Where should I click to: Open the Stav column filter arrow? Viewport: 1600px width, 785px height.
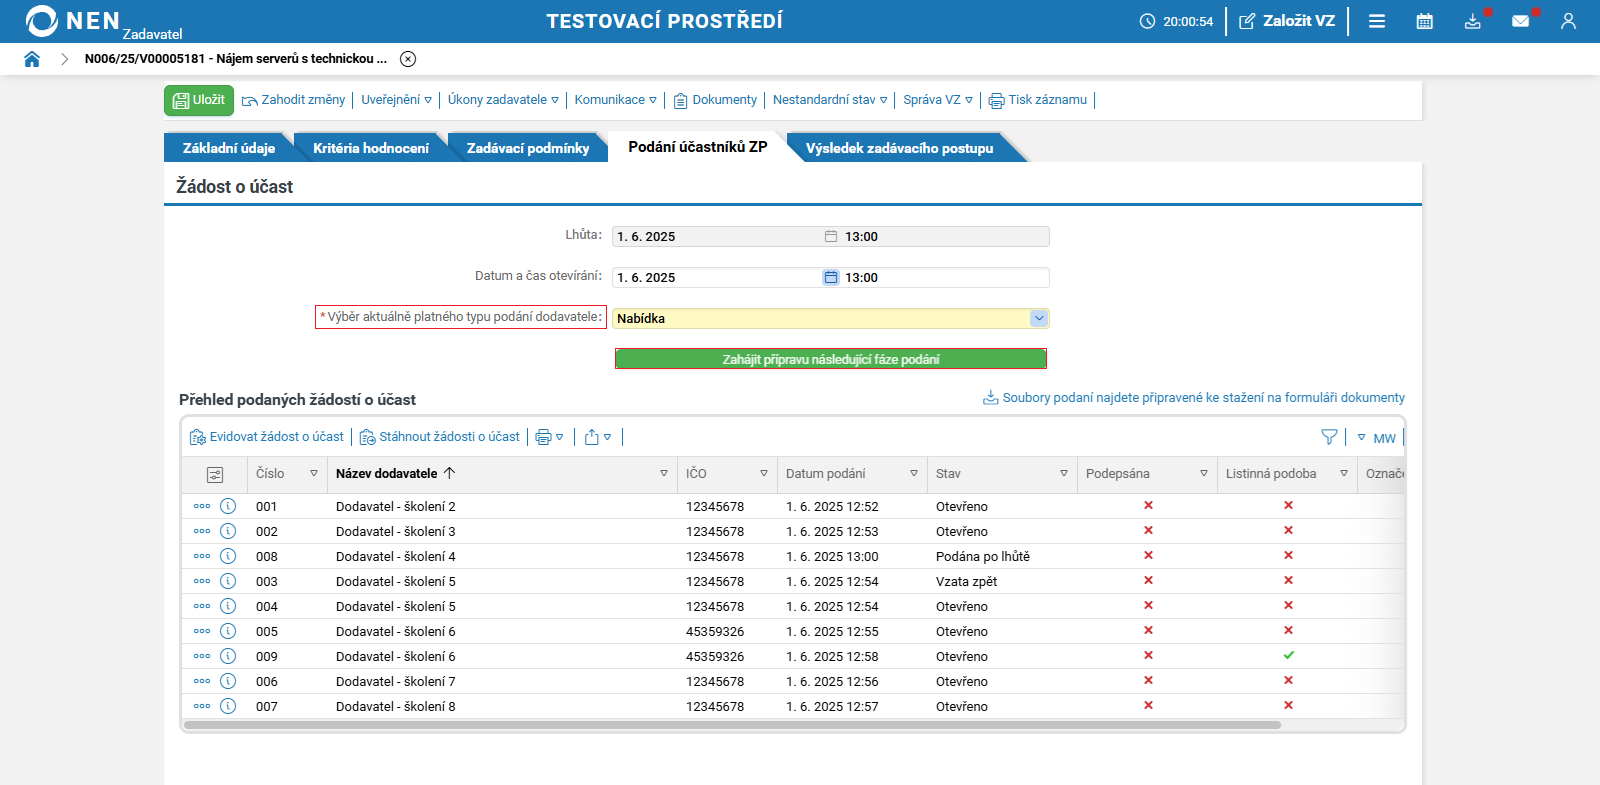pos(1064,474)
